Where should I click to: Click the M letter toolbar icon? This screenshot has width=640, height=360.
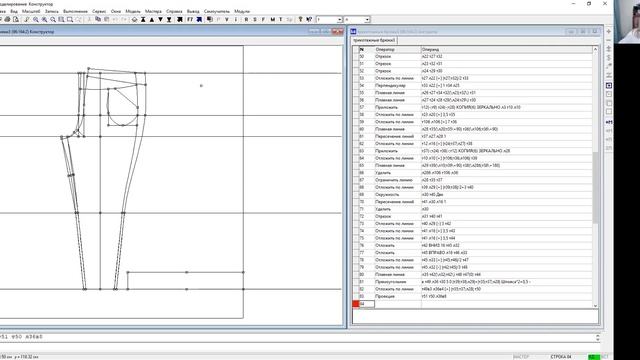pyautogui.click(x=272, y=19)
